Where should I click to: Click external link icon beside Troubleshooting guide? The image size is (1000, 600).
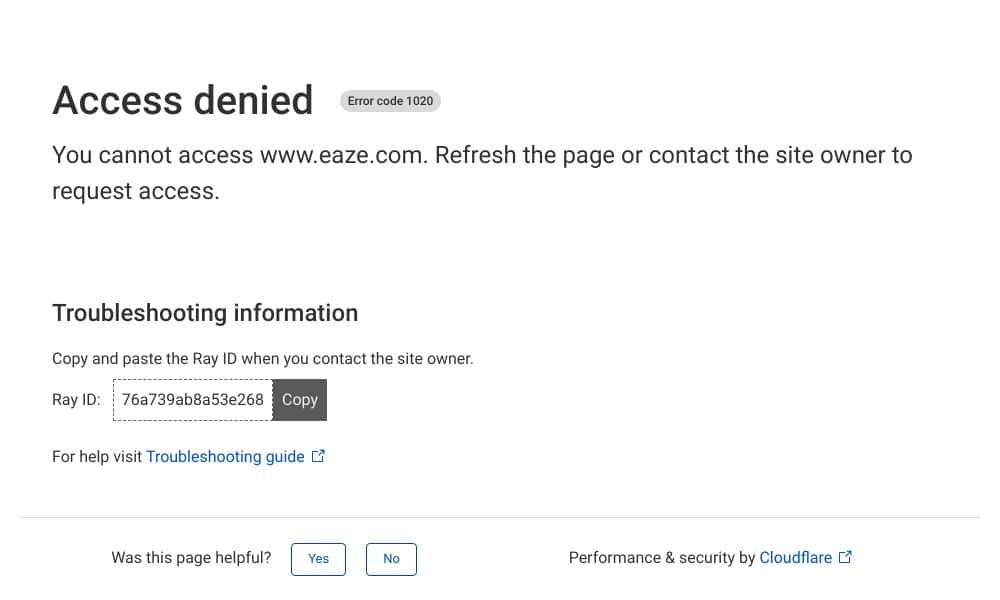[318, 456]
